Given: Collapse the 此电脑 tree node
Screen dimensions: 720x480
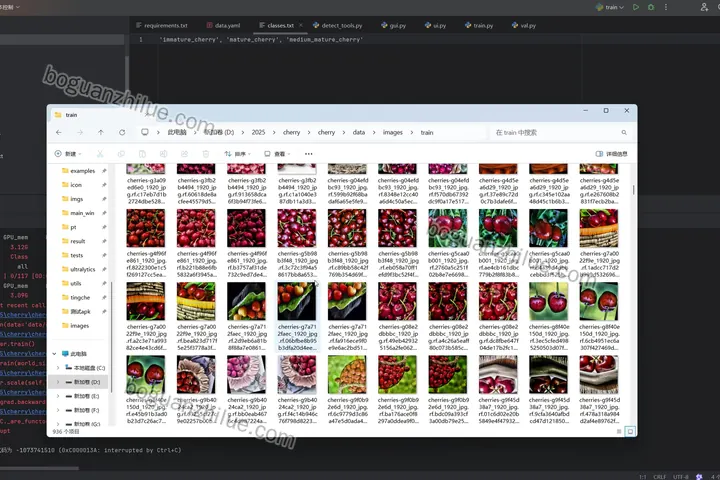Looking at the screenshot, I should click(x=55, y=354).
